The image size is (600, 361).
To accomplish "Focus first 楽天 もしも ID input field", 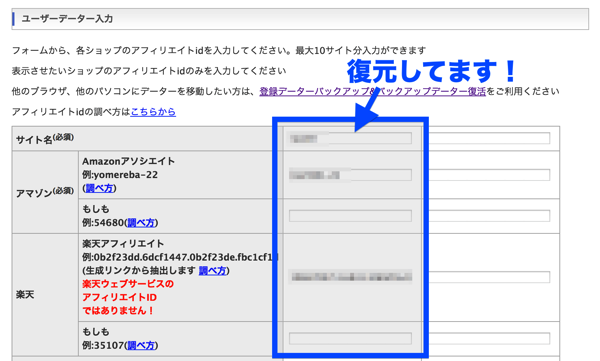I will (351, 338).
